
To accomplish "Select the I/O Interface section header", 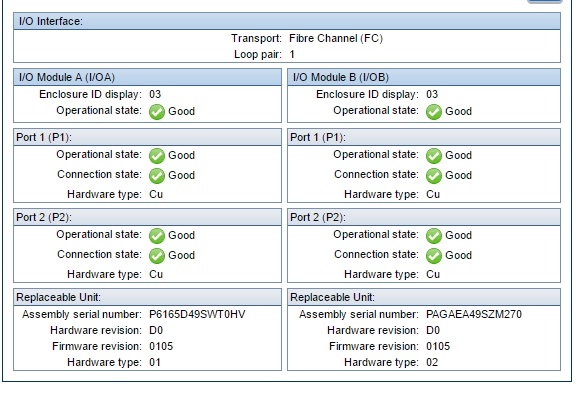I will (x=287, y=21).
